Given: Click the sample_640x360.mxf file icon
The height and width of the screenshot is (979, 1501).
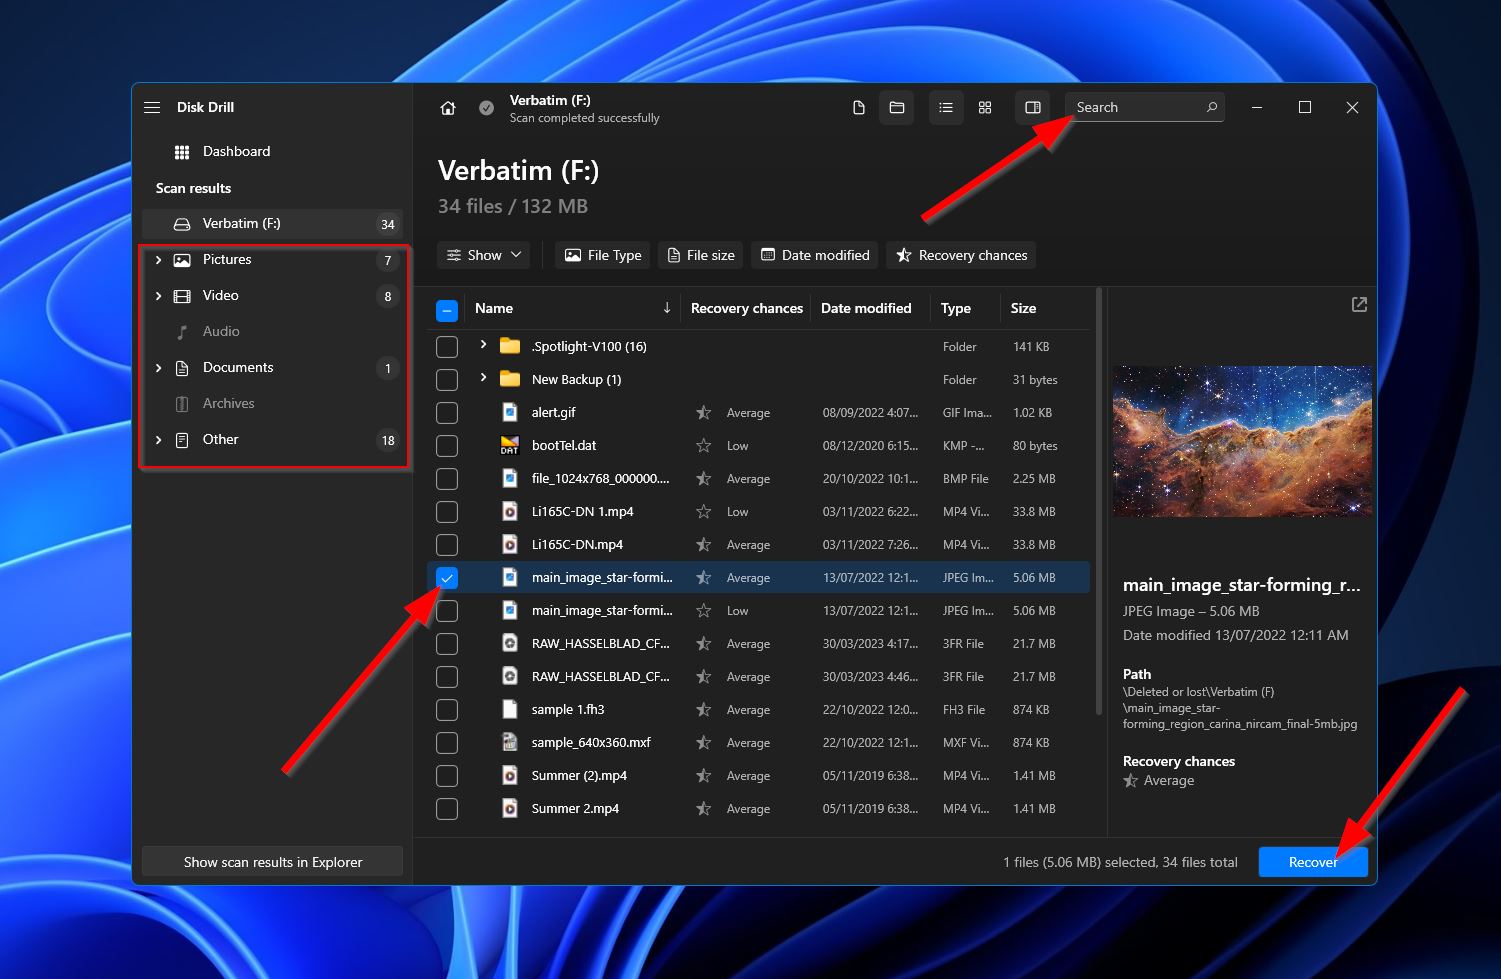Looking at the screenshot, I should 510,742.
